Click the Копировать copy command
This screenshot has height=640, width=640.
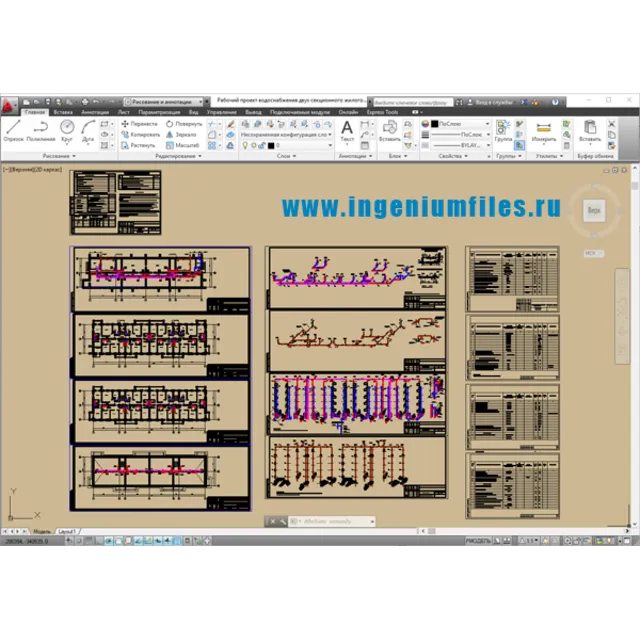[x=140, y=134]
